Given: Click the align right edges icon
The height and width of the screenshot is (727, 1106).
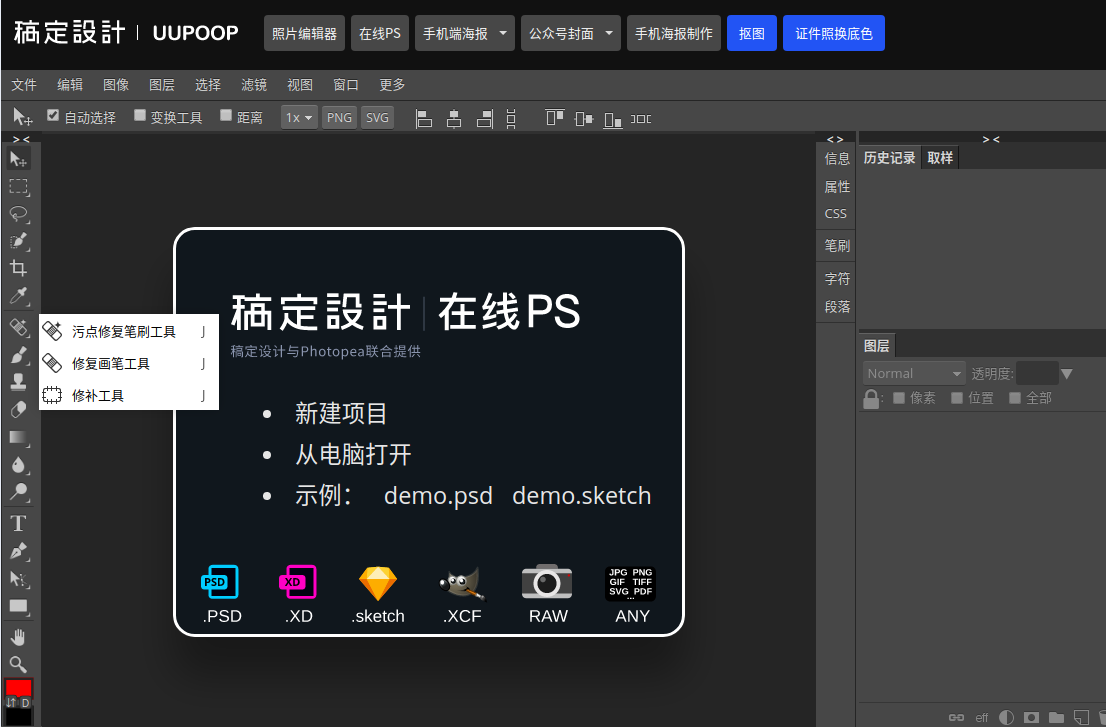Looking at the screenshot, I should click(x=485, y=118).
